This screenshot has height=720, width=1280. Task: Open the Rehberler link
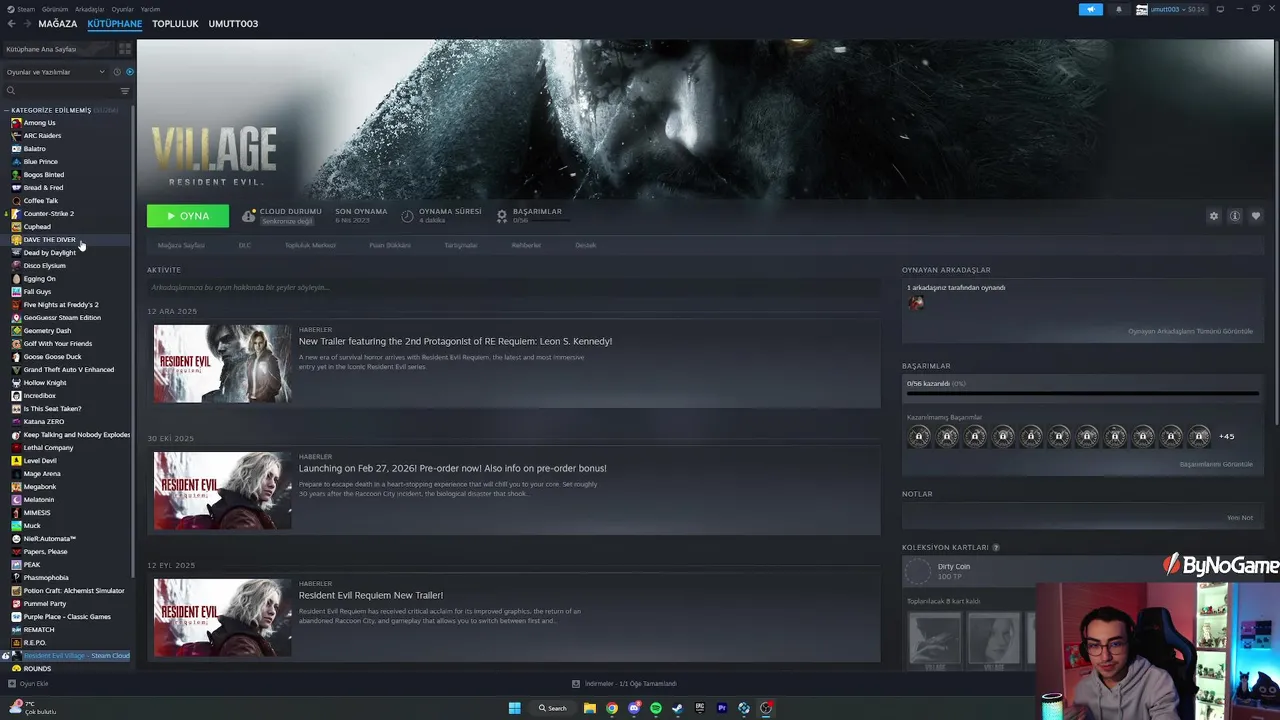(526, 245)
